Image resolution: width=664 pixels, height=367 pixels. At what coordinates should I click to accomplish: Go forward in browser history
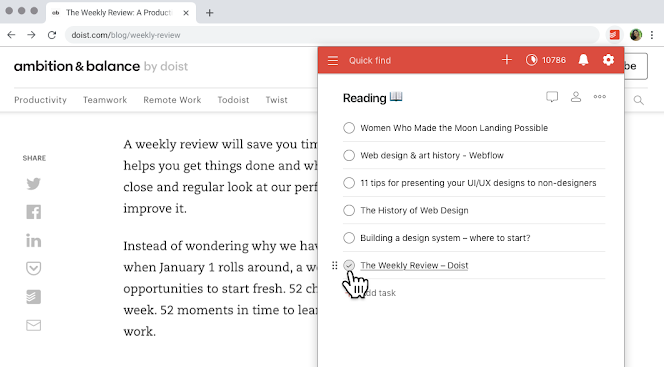tap(31, 35)
